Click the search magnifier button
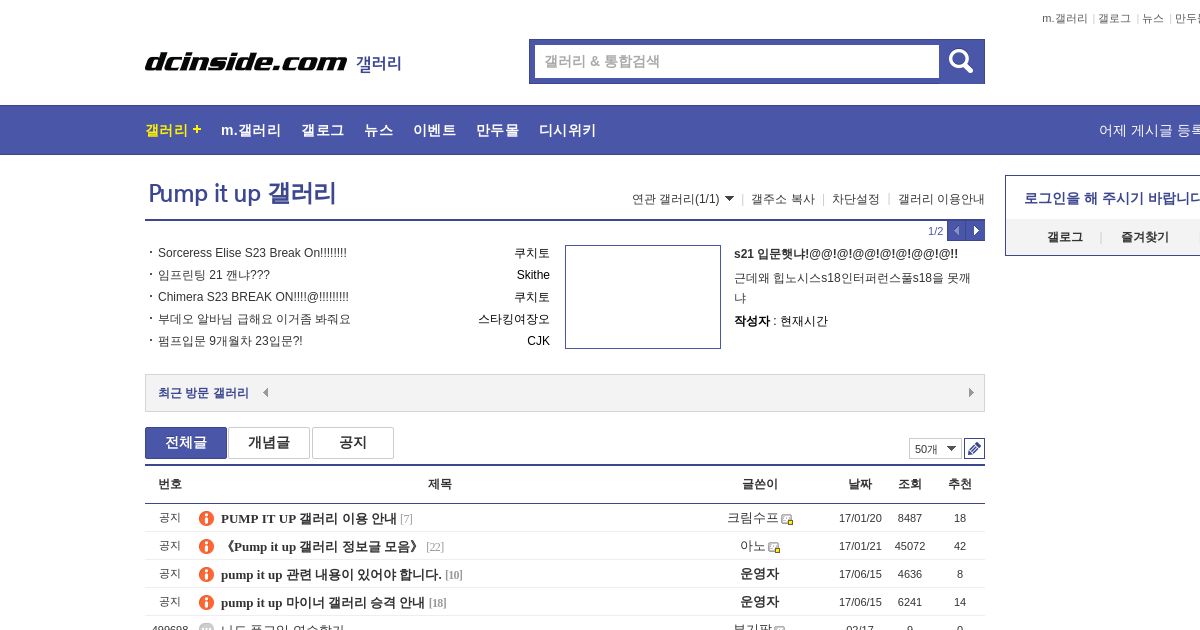The height and width of the screenshot is (630, 1200). (x=961, y=61)
